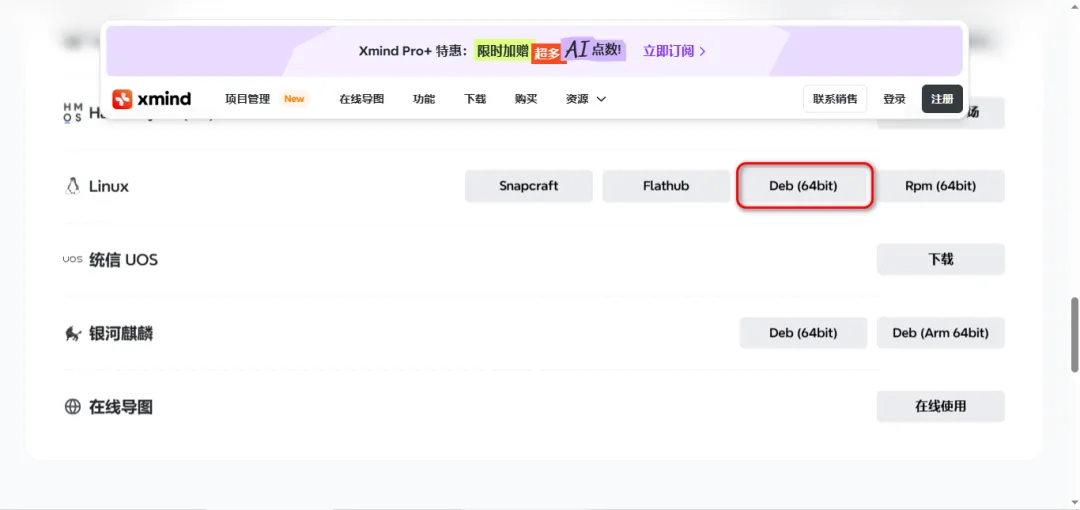Click the globe icon beside 在线导图 row
This screenshot has width=1080, height=510.
click(x=72, y=407)
